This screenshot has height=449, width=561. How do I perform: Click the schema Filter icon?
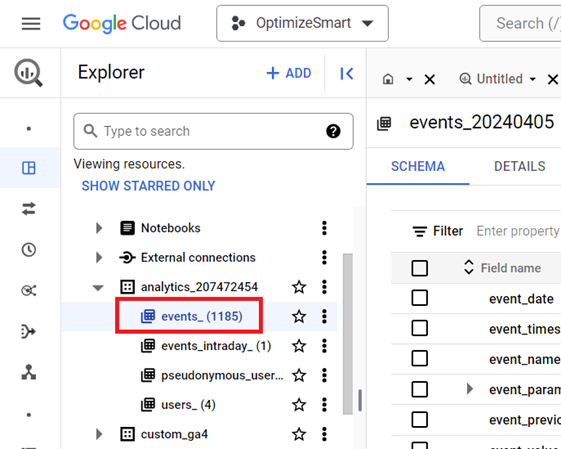click(x=420, y=231)
